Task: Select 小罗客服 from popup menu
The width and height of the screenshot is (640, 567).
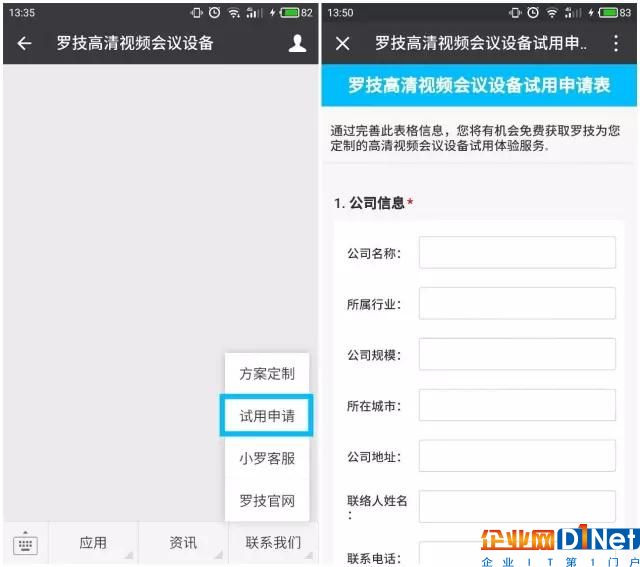Action: pos(267,458)
